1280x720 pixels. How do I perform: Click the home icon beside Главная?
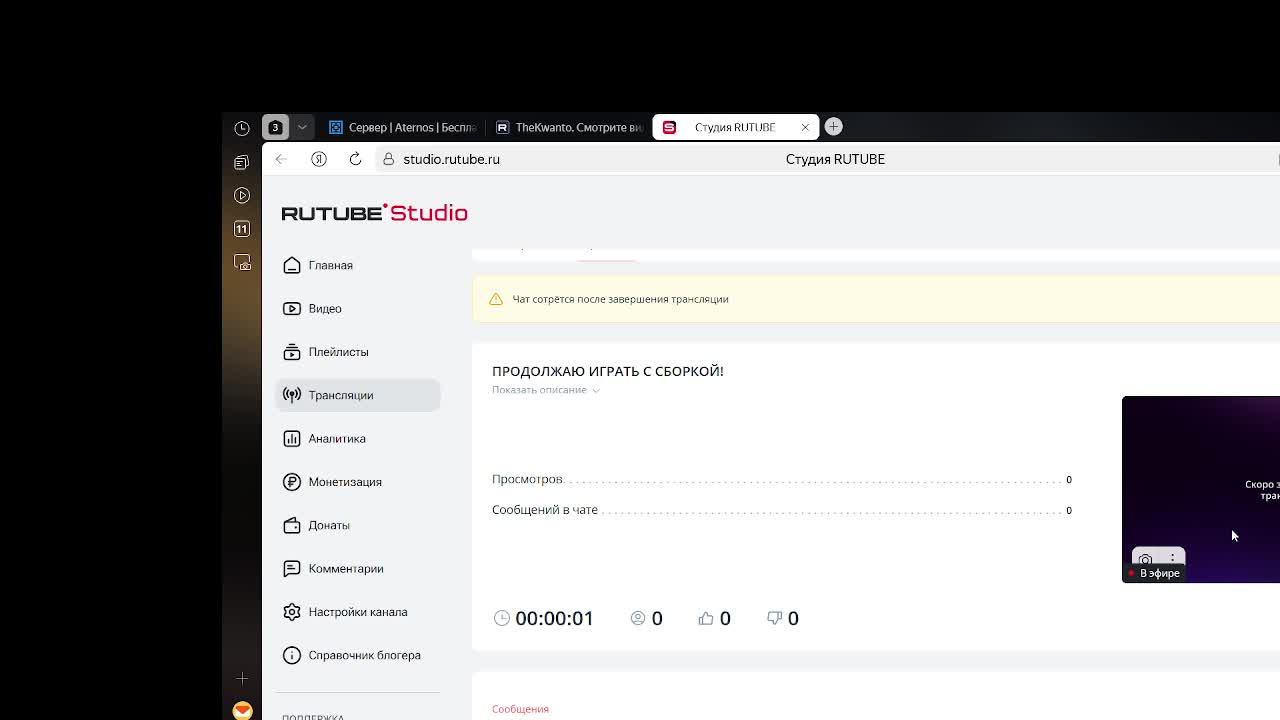coord(292,265)
